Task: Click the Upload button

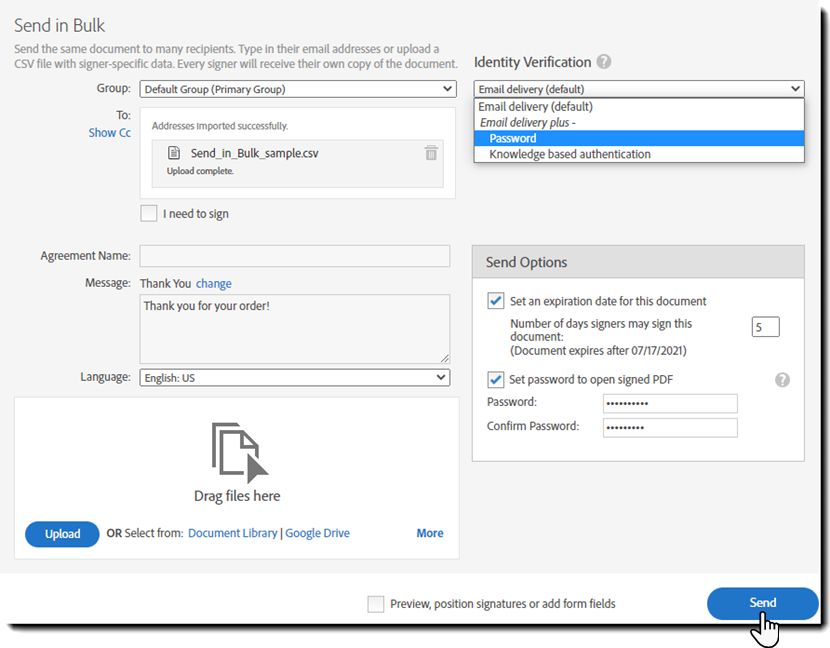Action: 62,534
